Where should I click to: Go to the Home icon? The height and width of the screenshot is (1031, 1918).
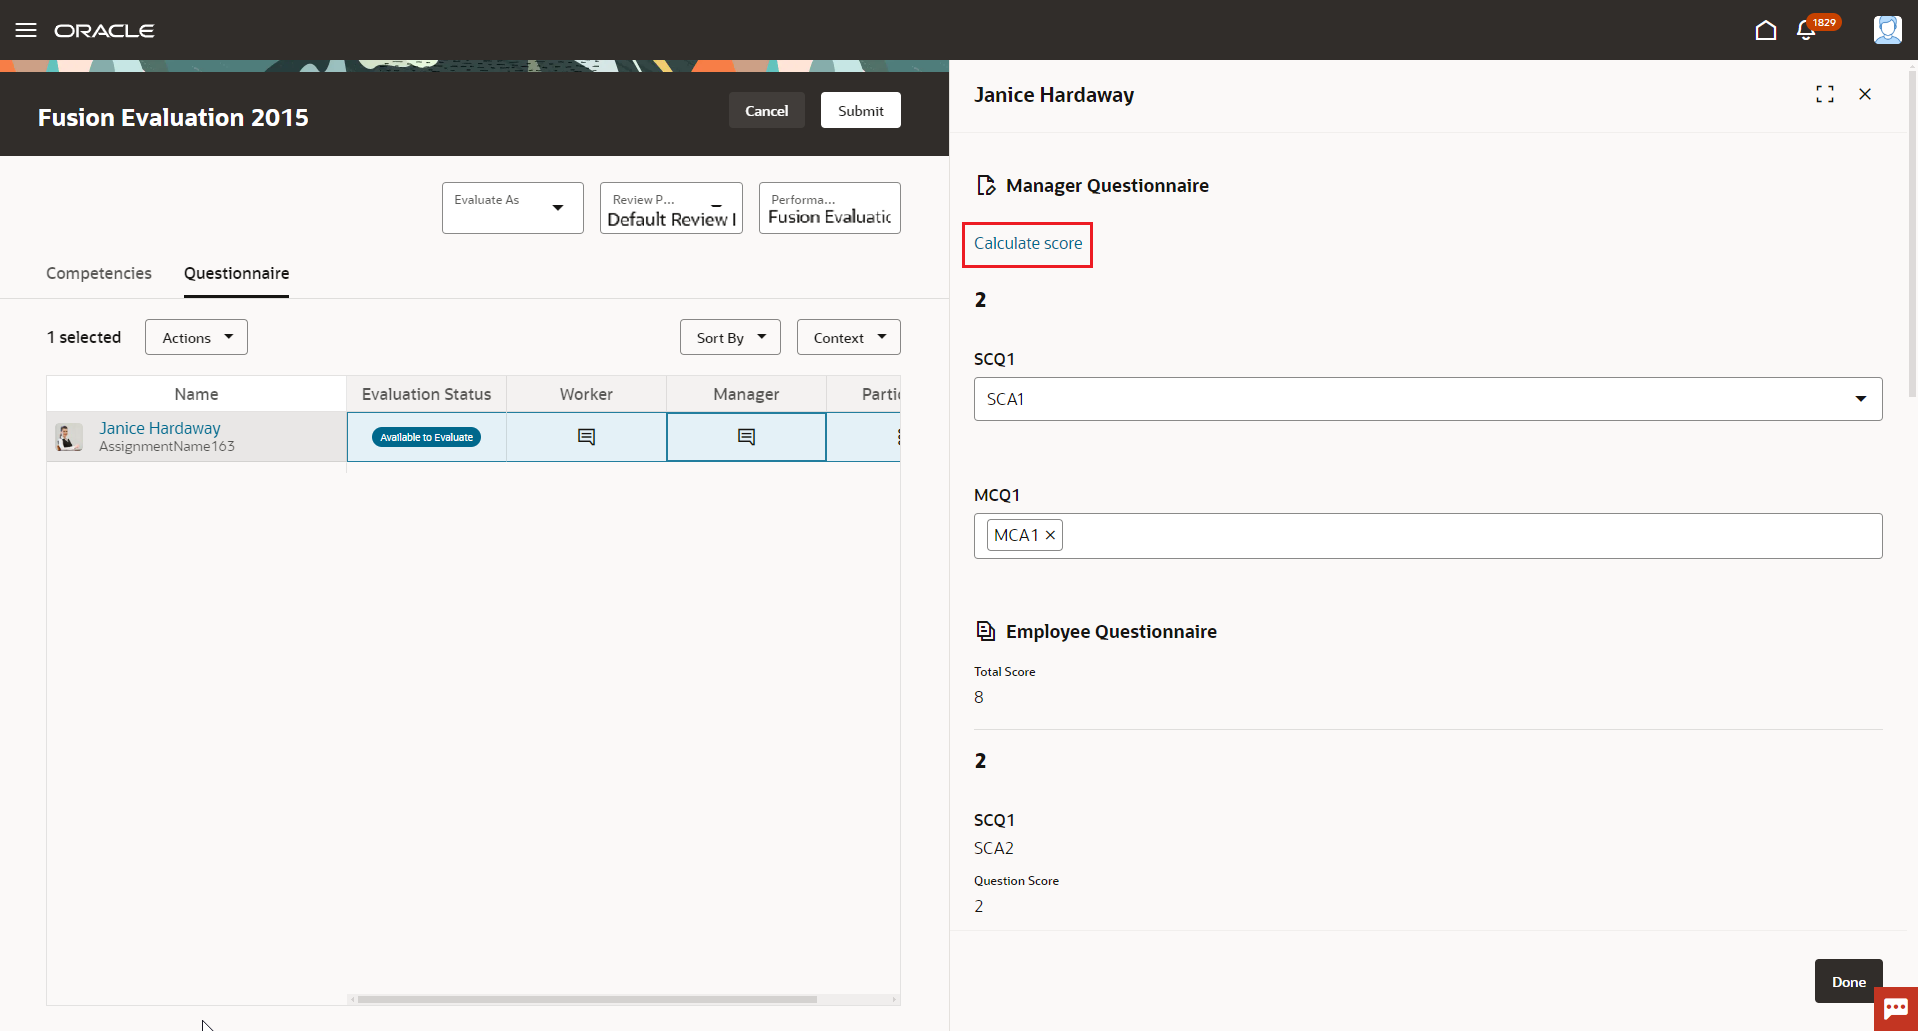1766,30
